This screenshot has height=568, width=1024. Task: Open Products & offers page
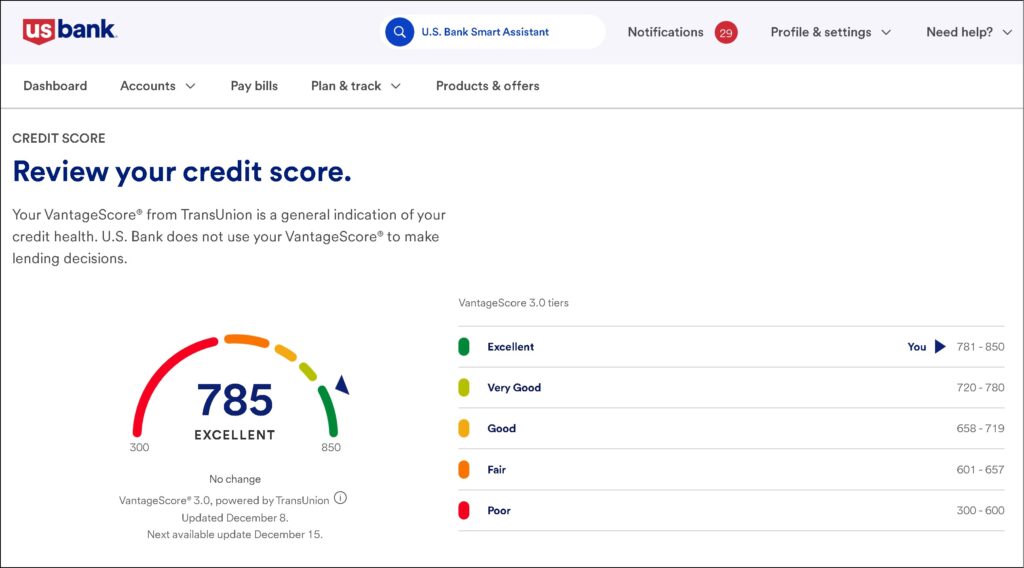487,86
